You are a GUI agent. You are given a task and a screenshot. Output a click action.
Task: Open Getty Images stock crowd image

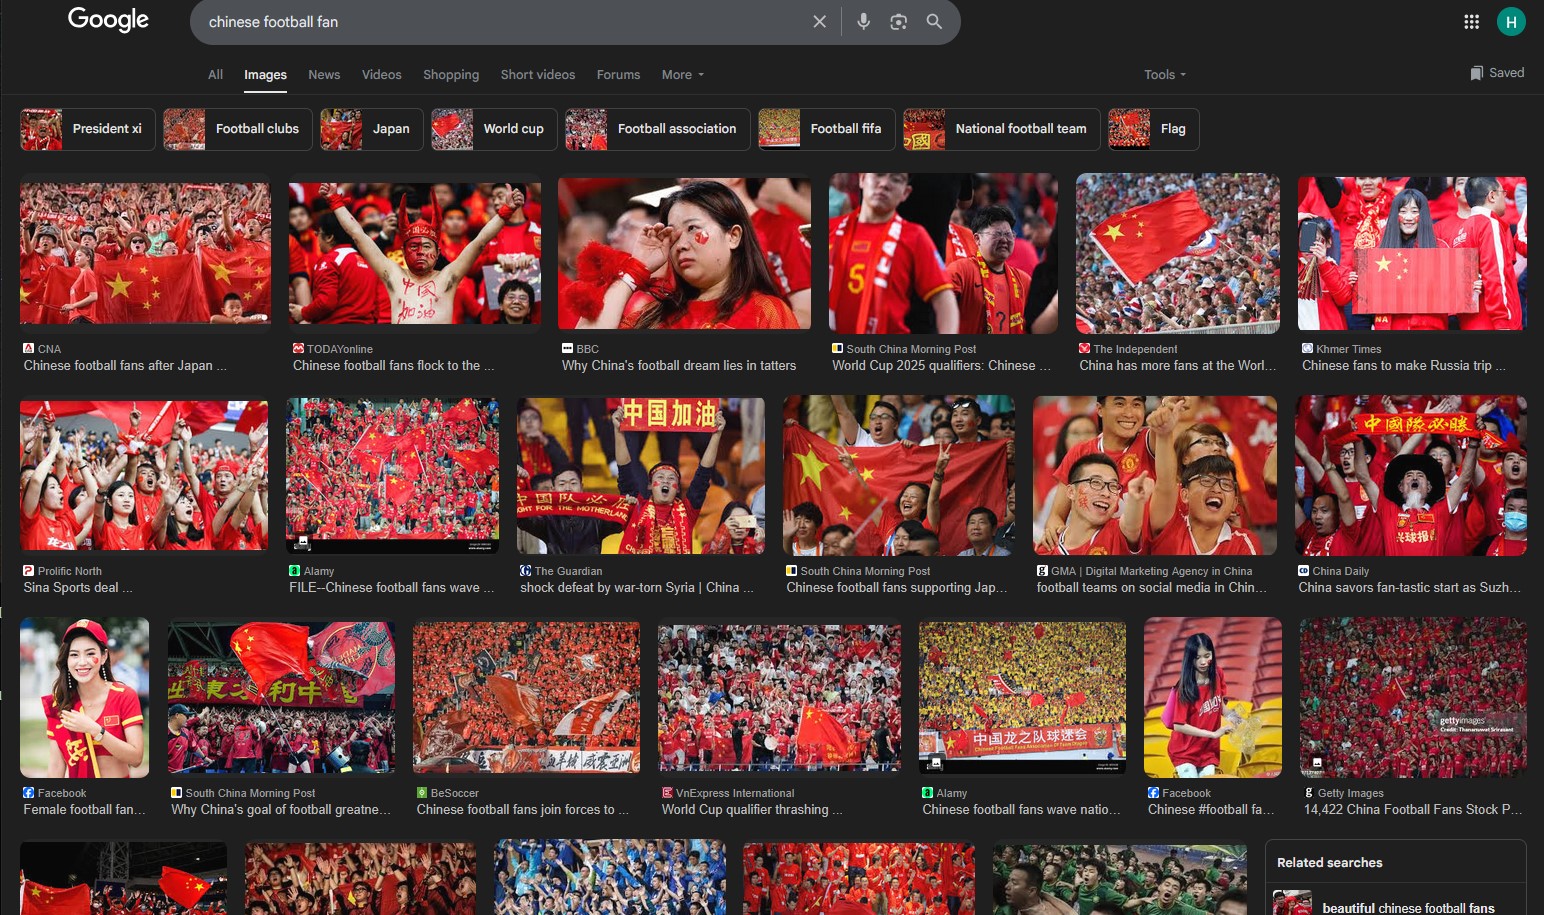[x=1413, y=697]
